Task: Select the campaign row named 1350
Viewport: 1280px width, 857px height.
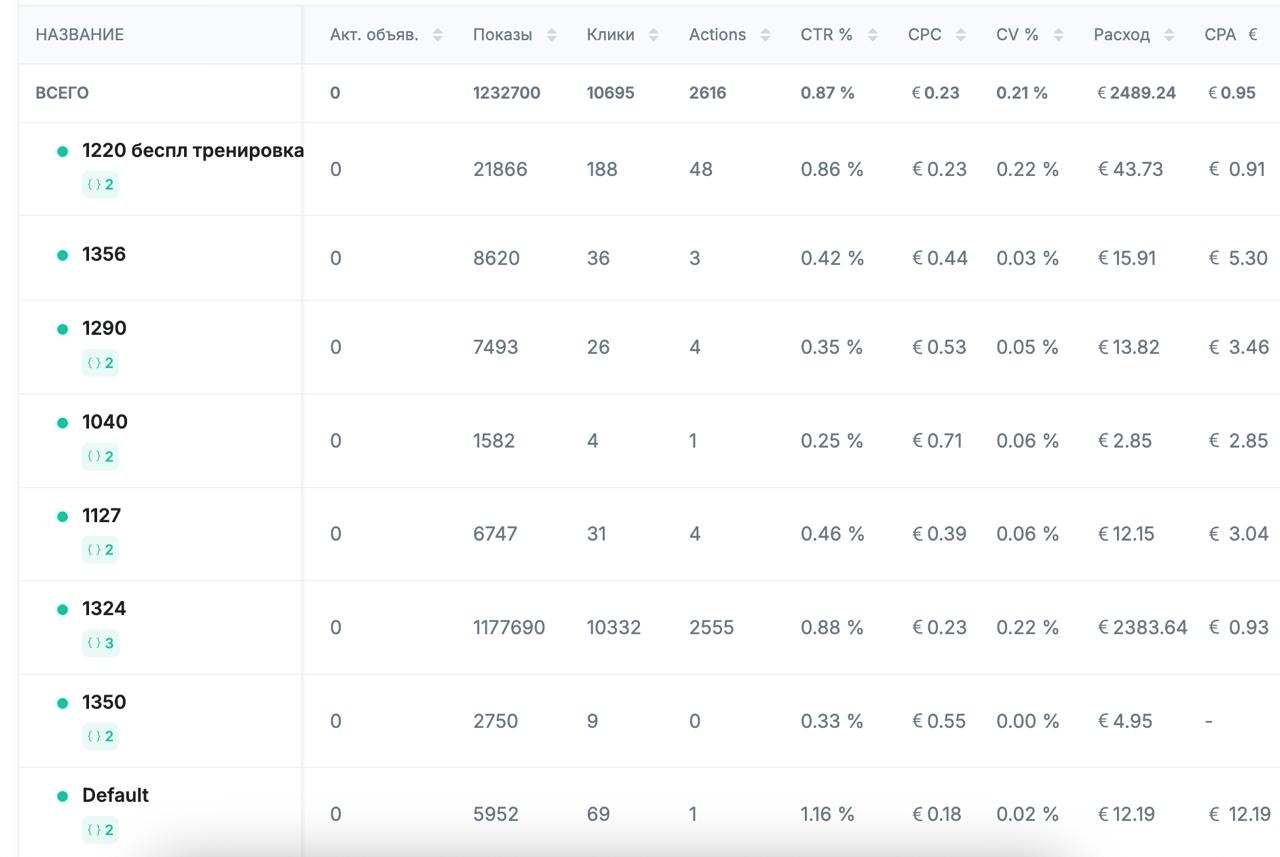Action: click(x=104, y=702)
